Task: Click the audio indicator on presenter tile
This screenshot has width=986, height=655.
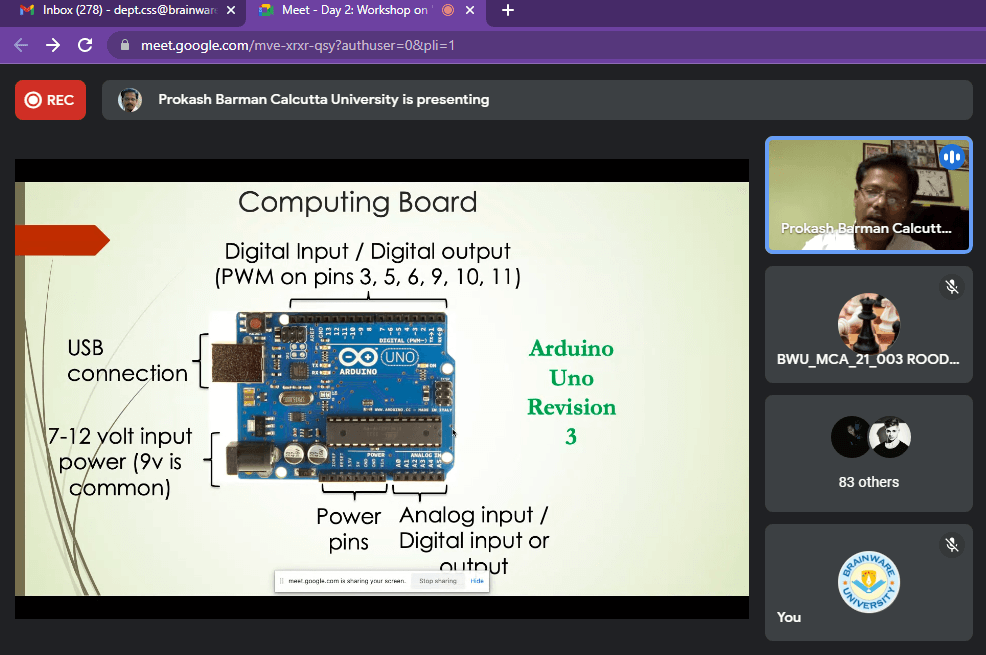Action: point(951,157)
